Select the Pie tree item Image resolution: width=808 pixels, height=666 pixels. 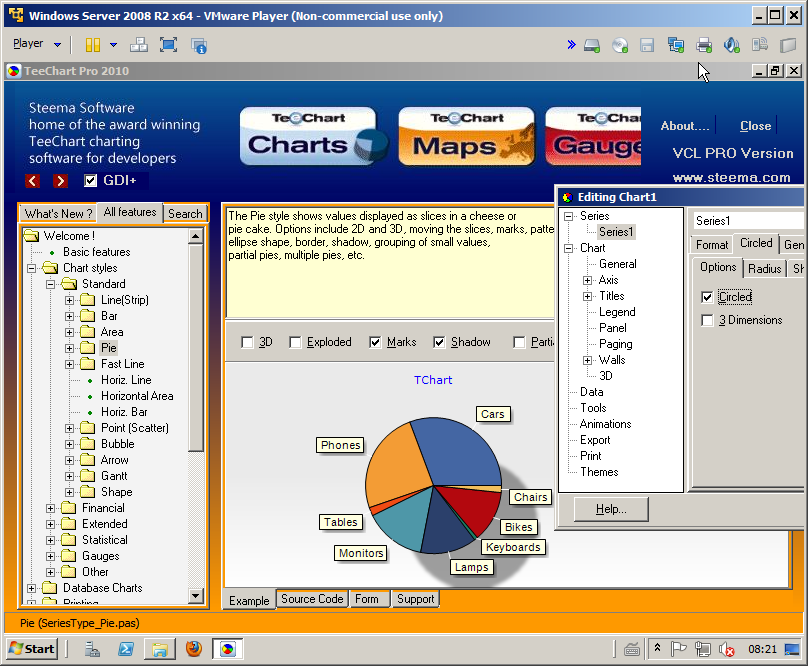coord(109,348)
